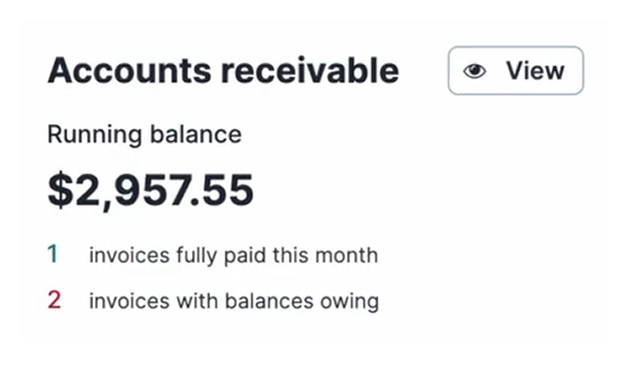
Task: Click "balances" in the owing invoices line
Action: pos(269,301)
